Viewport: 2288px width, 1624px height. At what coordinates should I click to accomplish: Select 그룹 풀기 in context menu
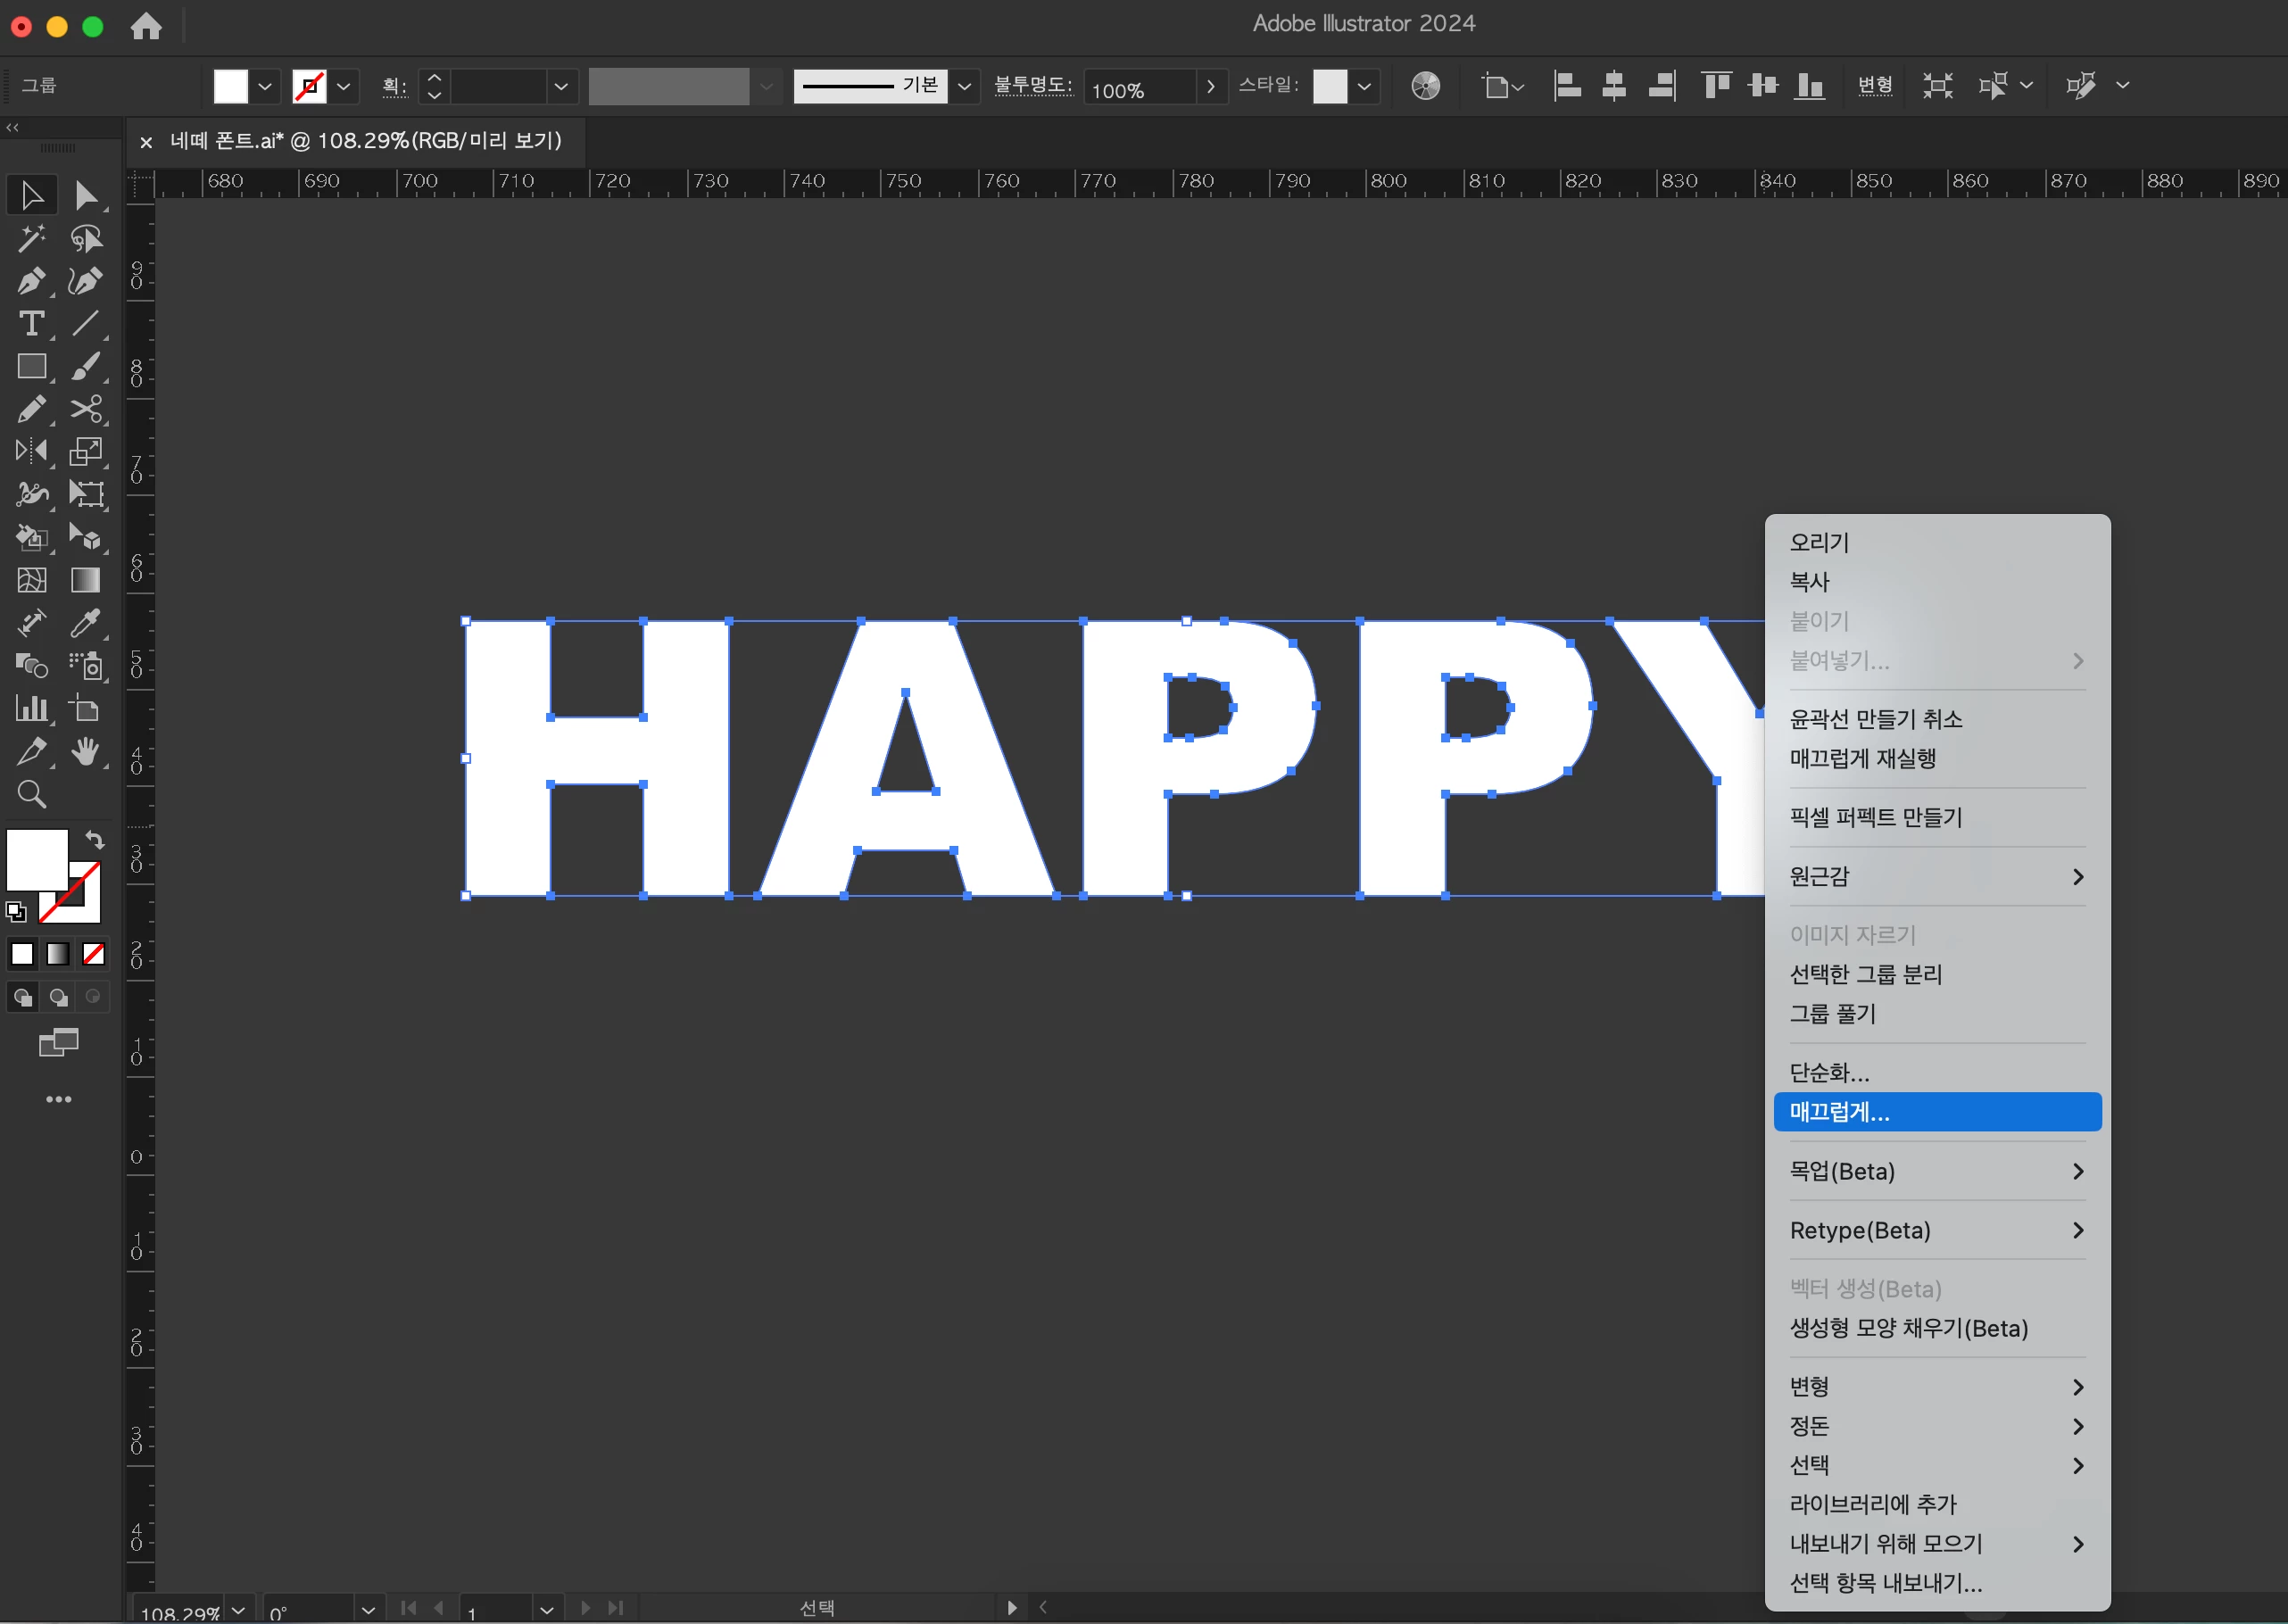click(1832, 1014)
